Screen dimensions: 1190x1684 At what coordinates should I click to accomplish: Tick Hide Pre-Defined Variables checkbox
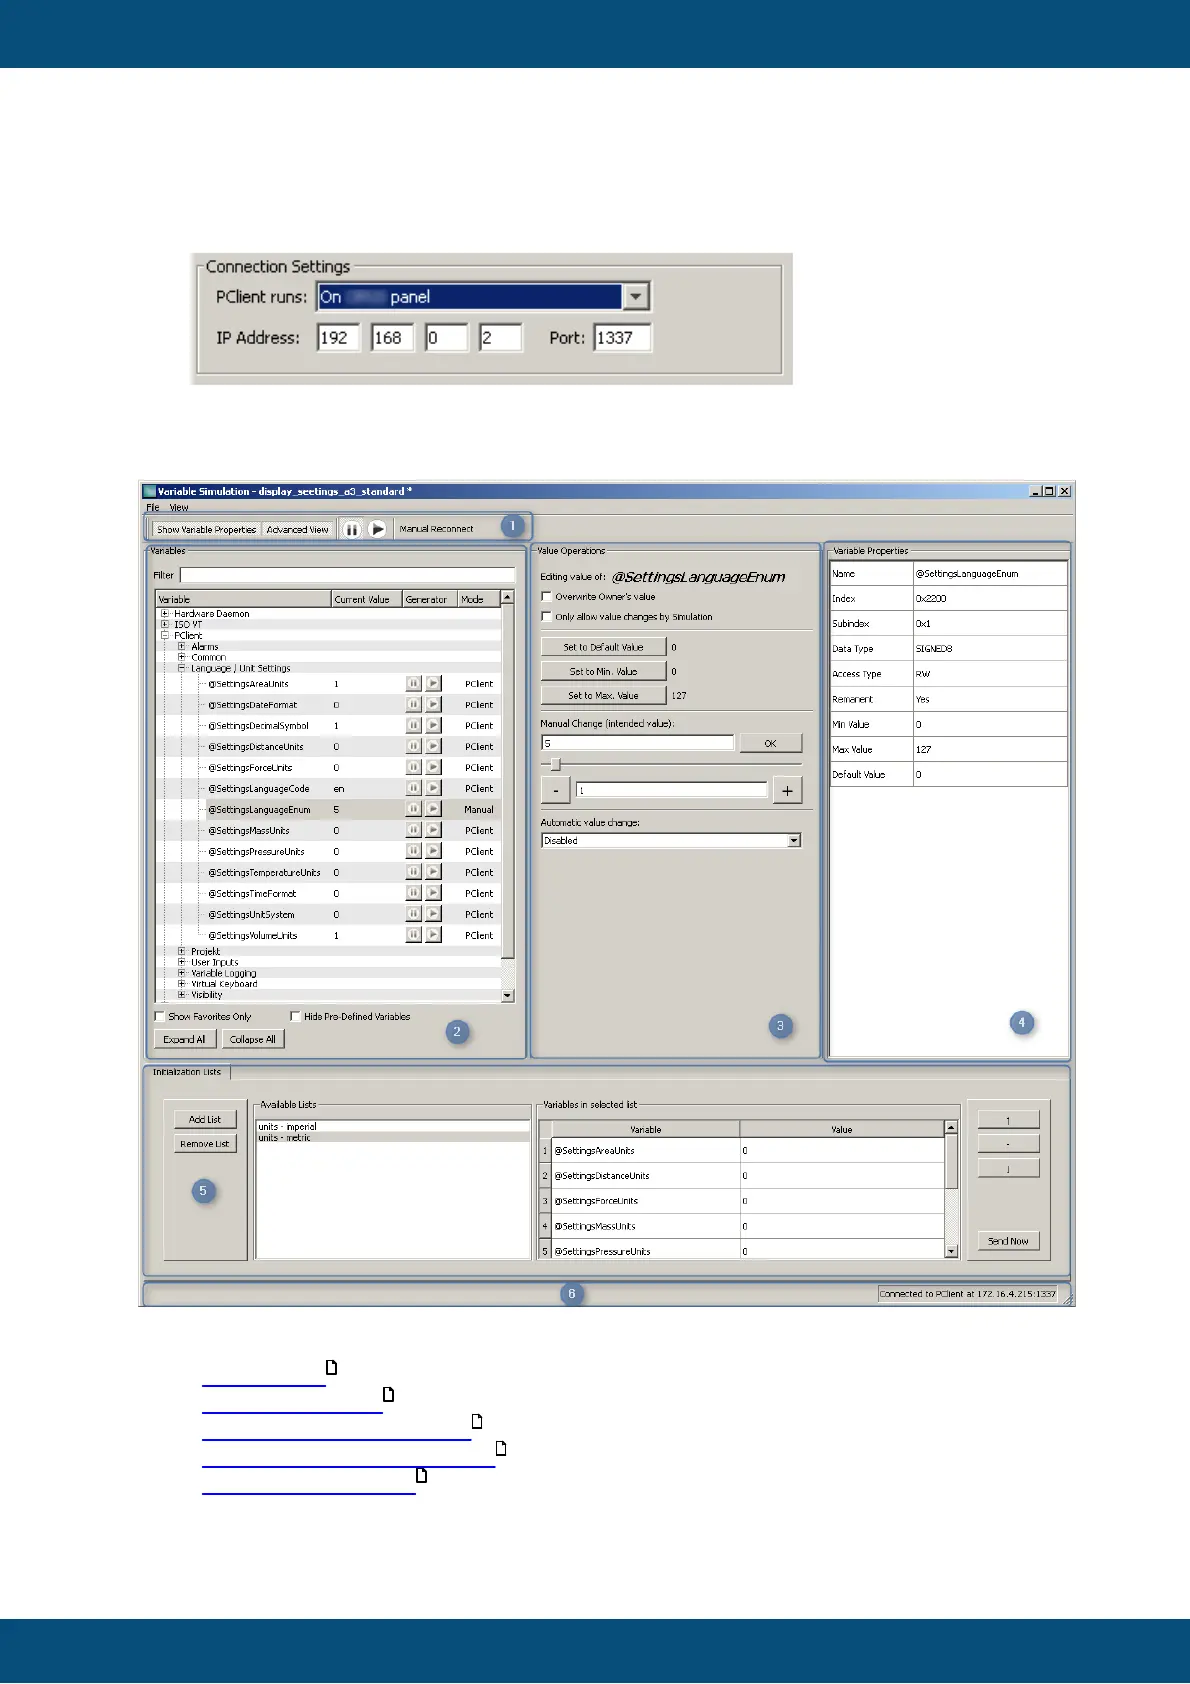click(295, 1016)
